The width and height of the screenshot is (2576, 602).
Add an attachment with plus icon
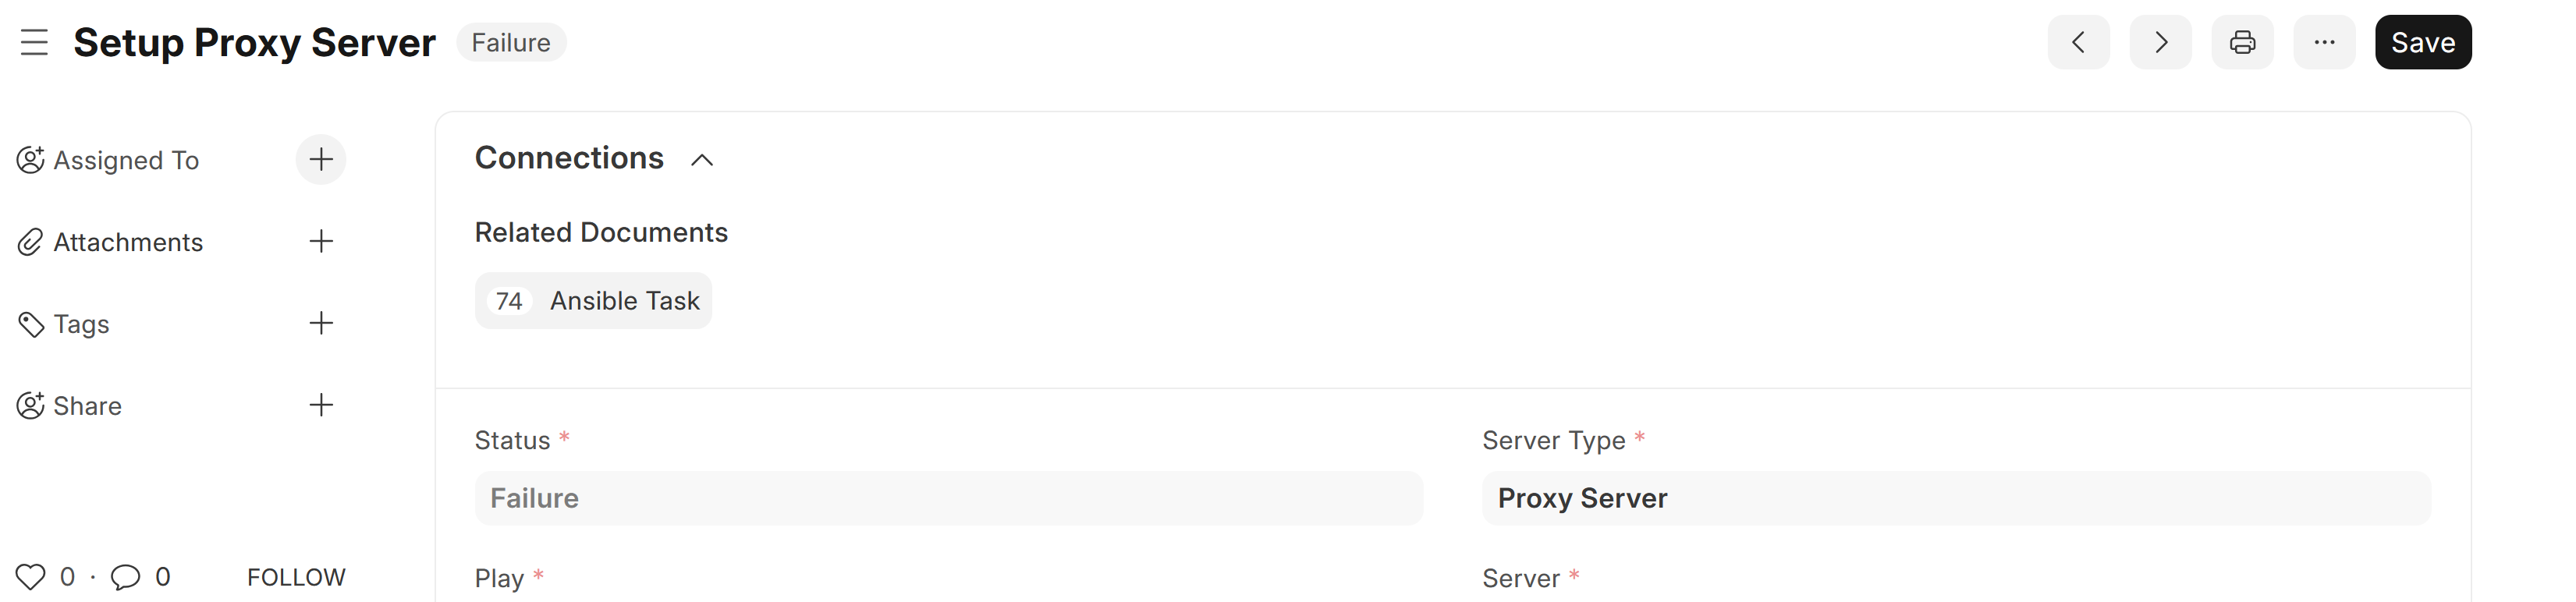coord(321,241)
